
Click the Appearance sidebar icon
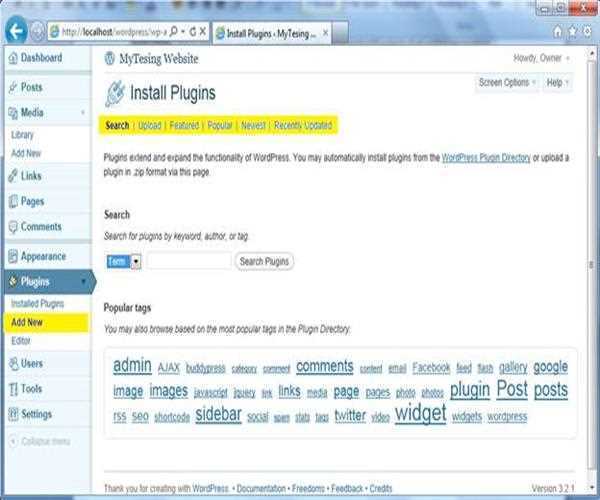[12, 256]
